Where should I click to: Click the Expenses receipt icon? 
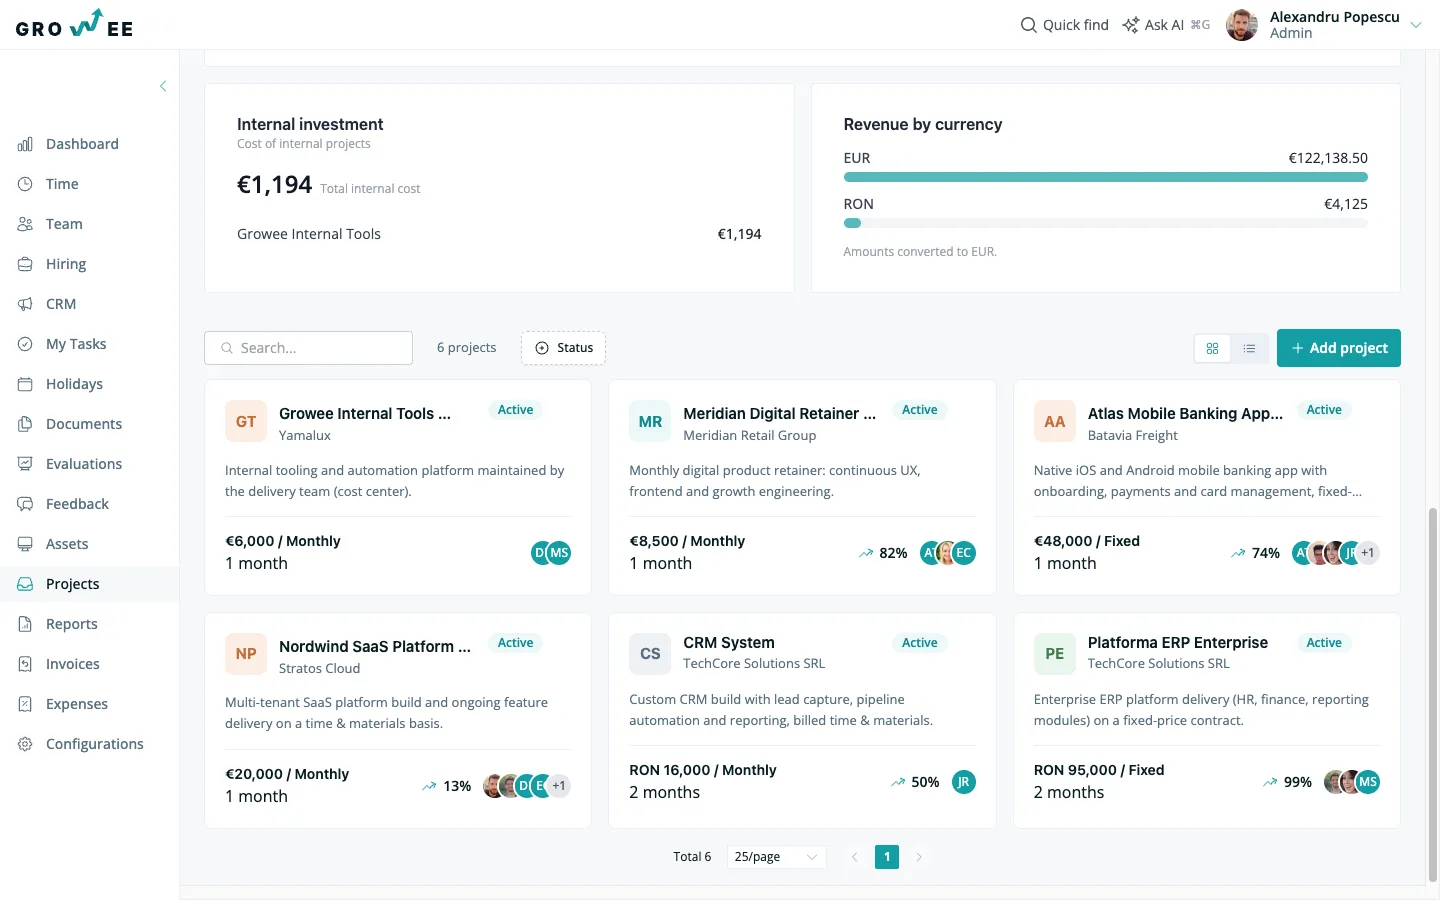[25, 704]
